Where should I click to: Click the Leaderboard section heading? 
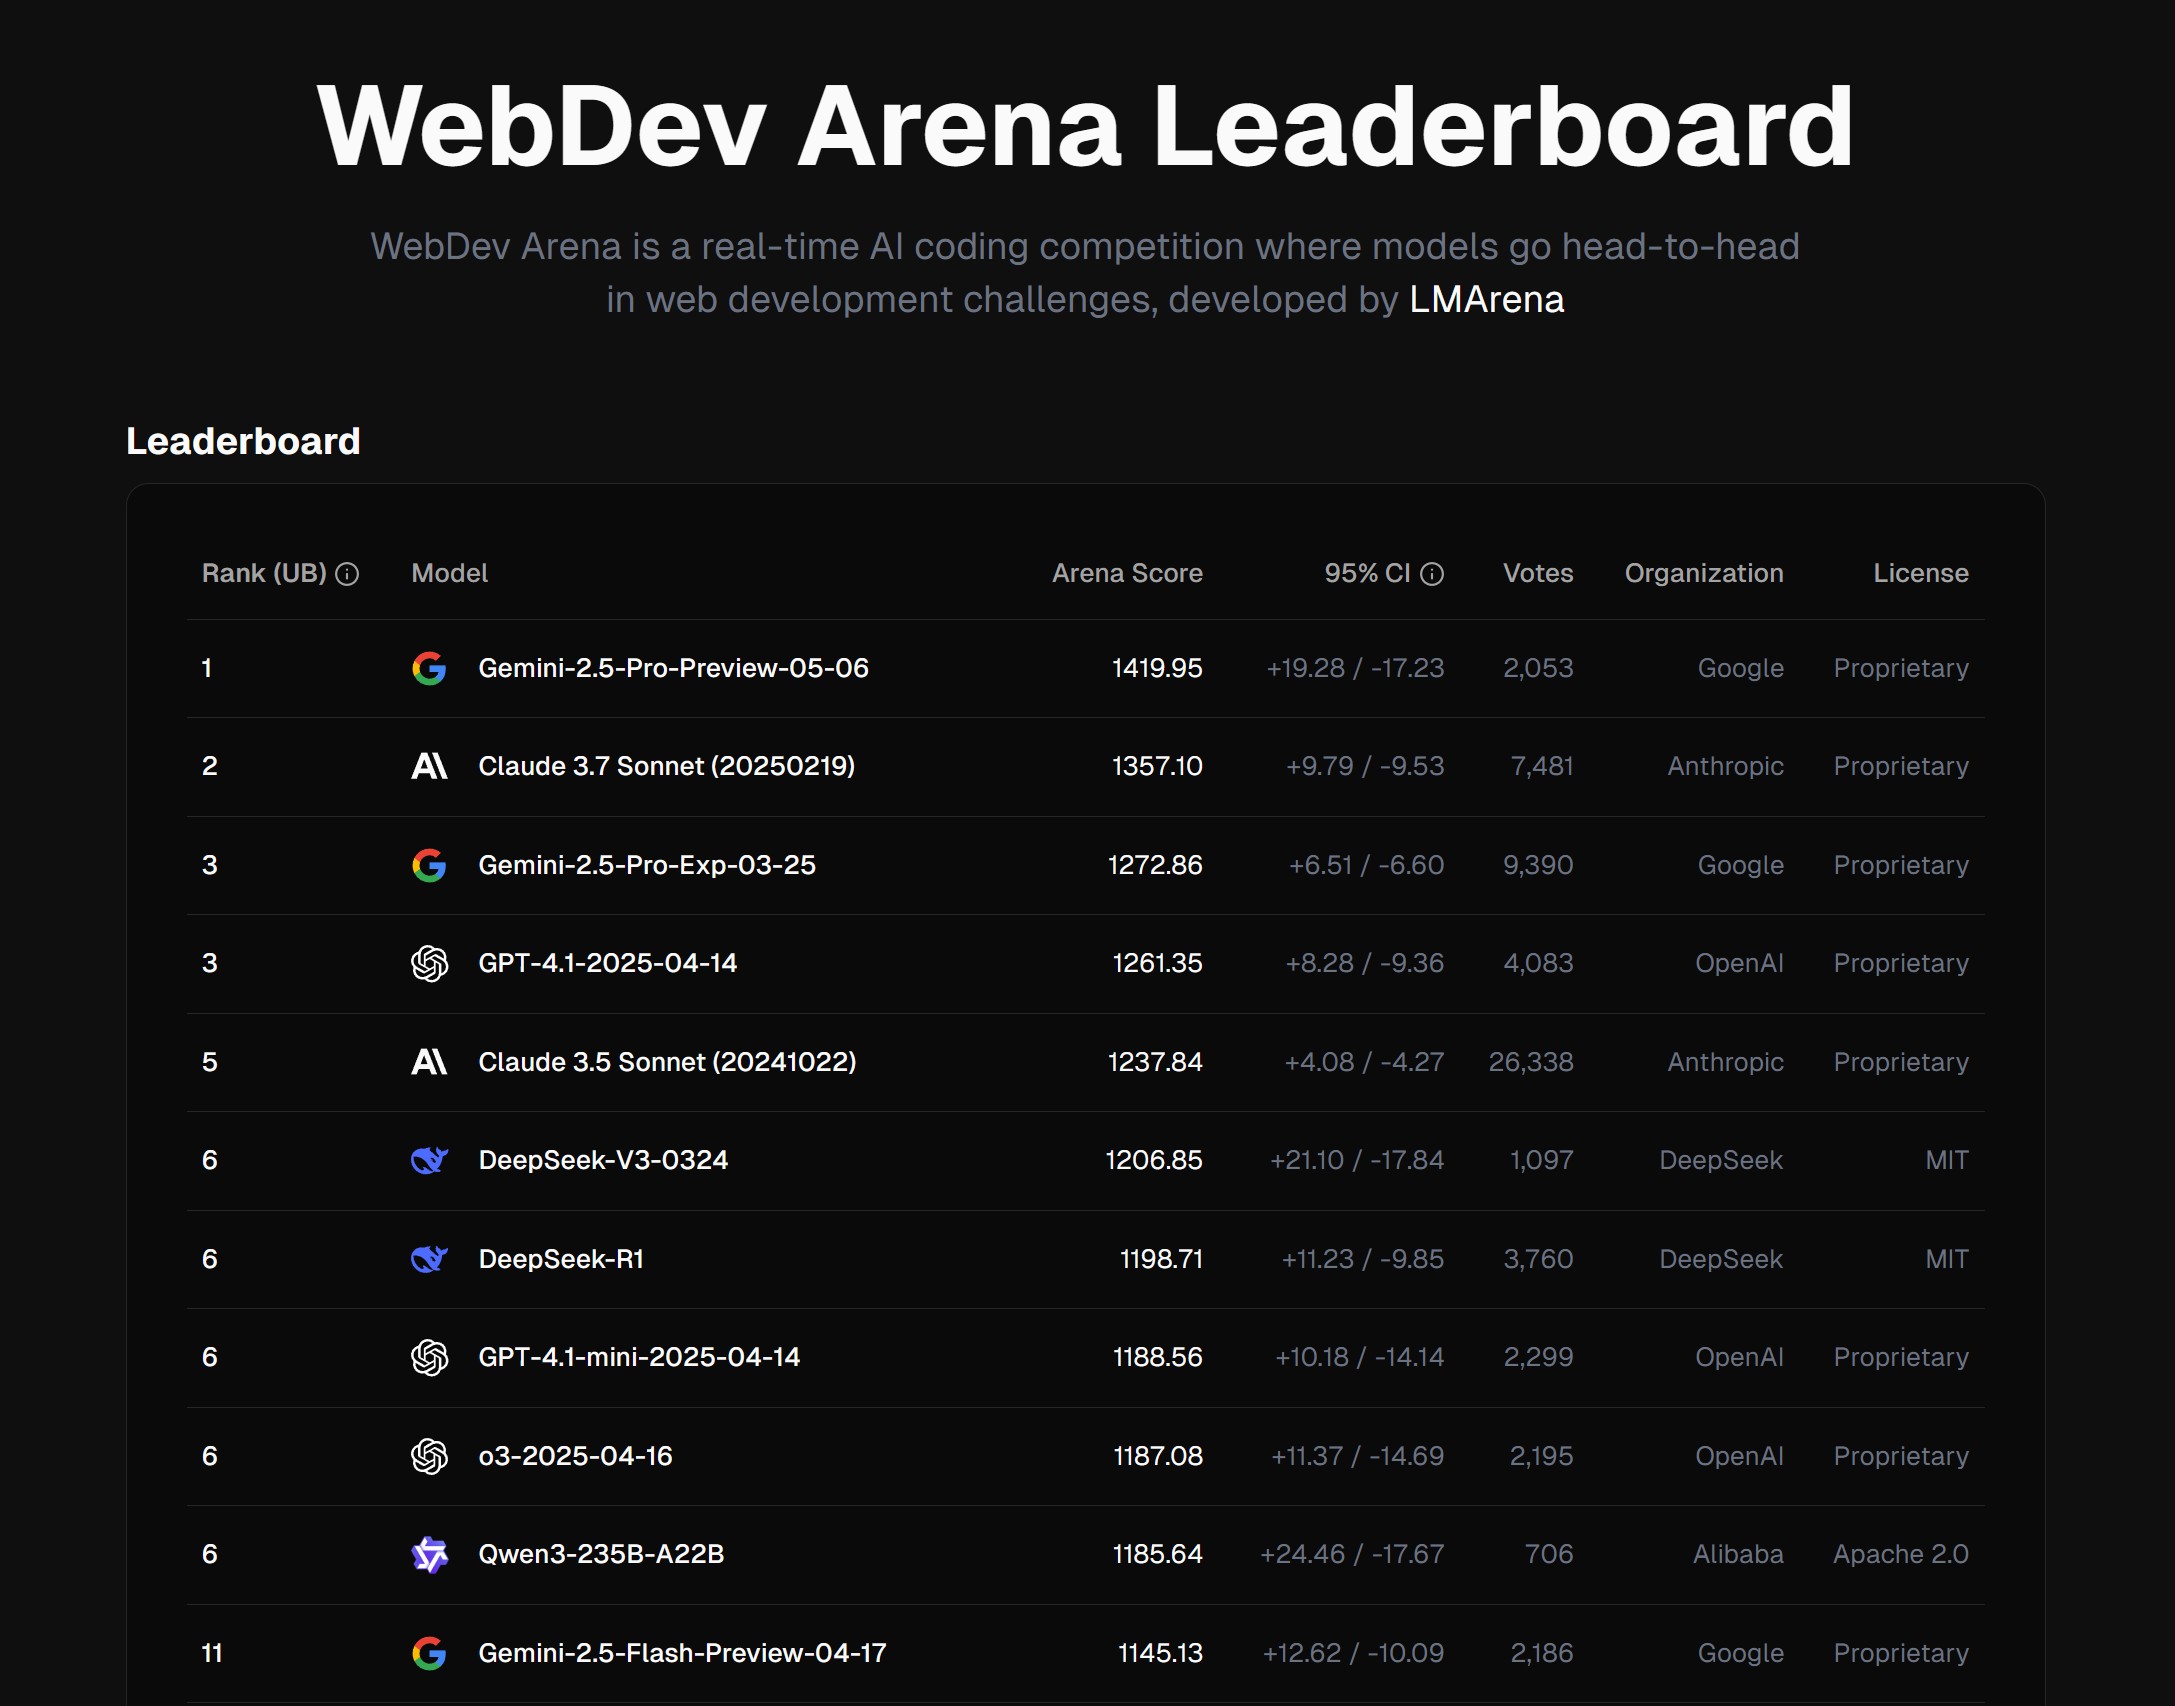coord(243,441)
